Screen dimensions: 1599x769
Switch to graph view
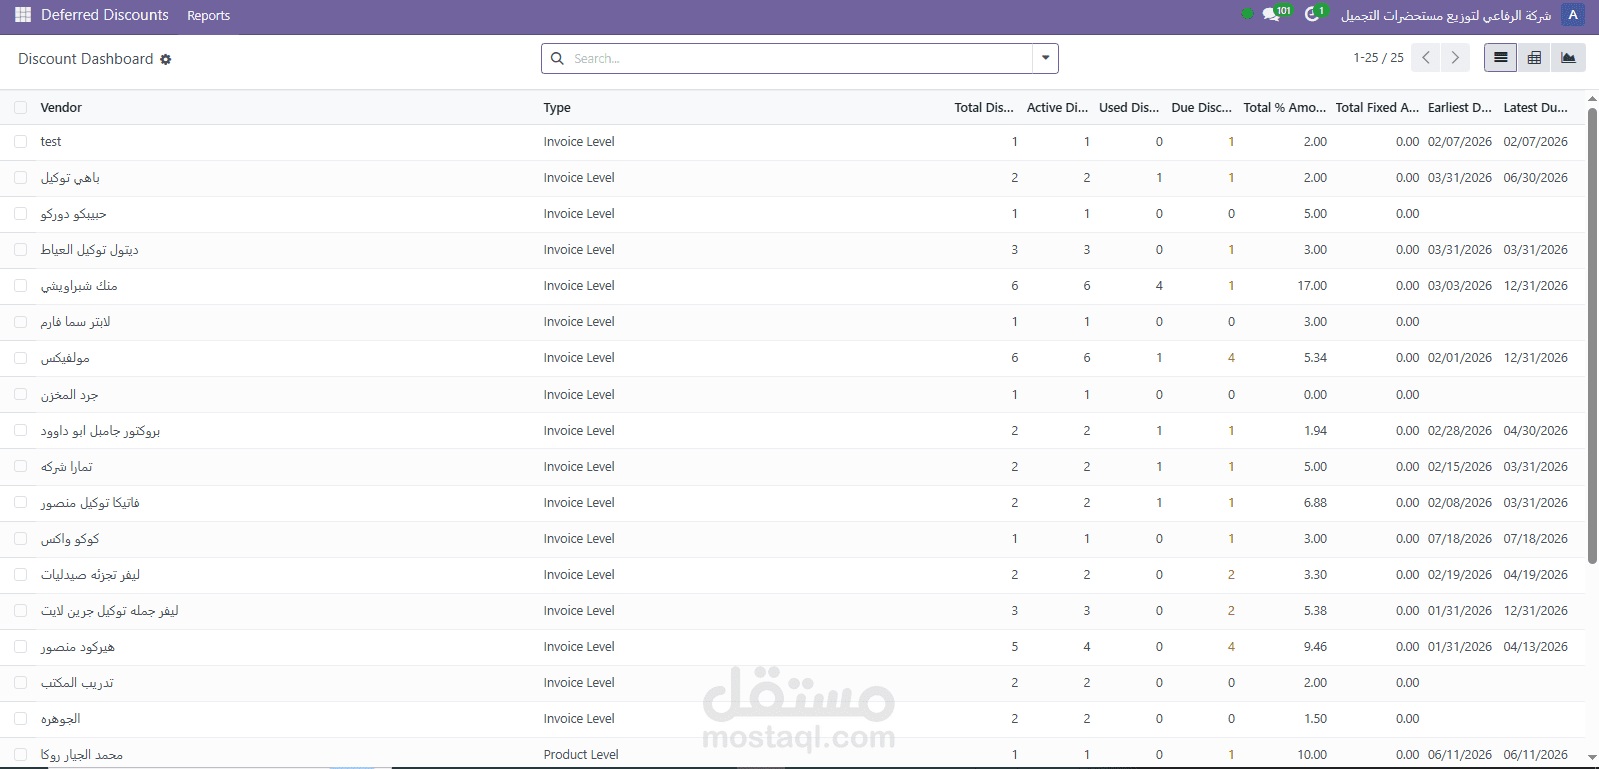point(1568,58)
